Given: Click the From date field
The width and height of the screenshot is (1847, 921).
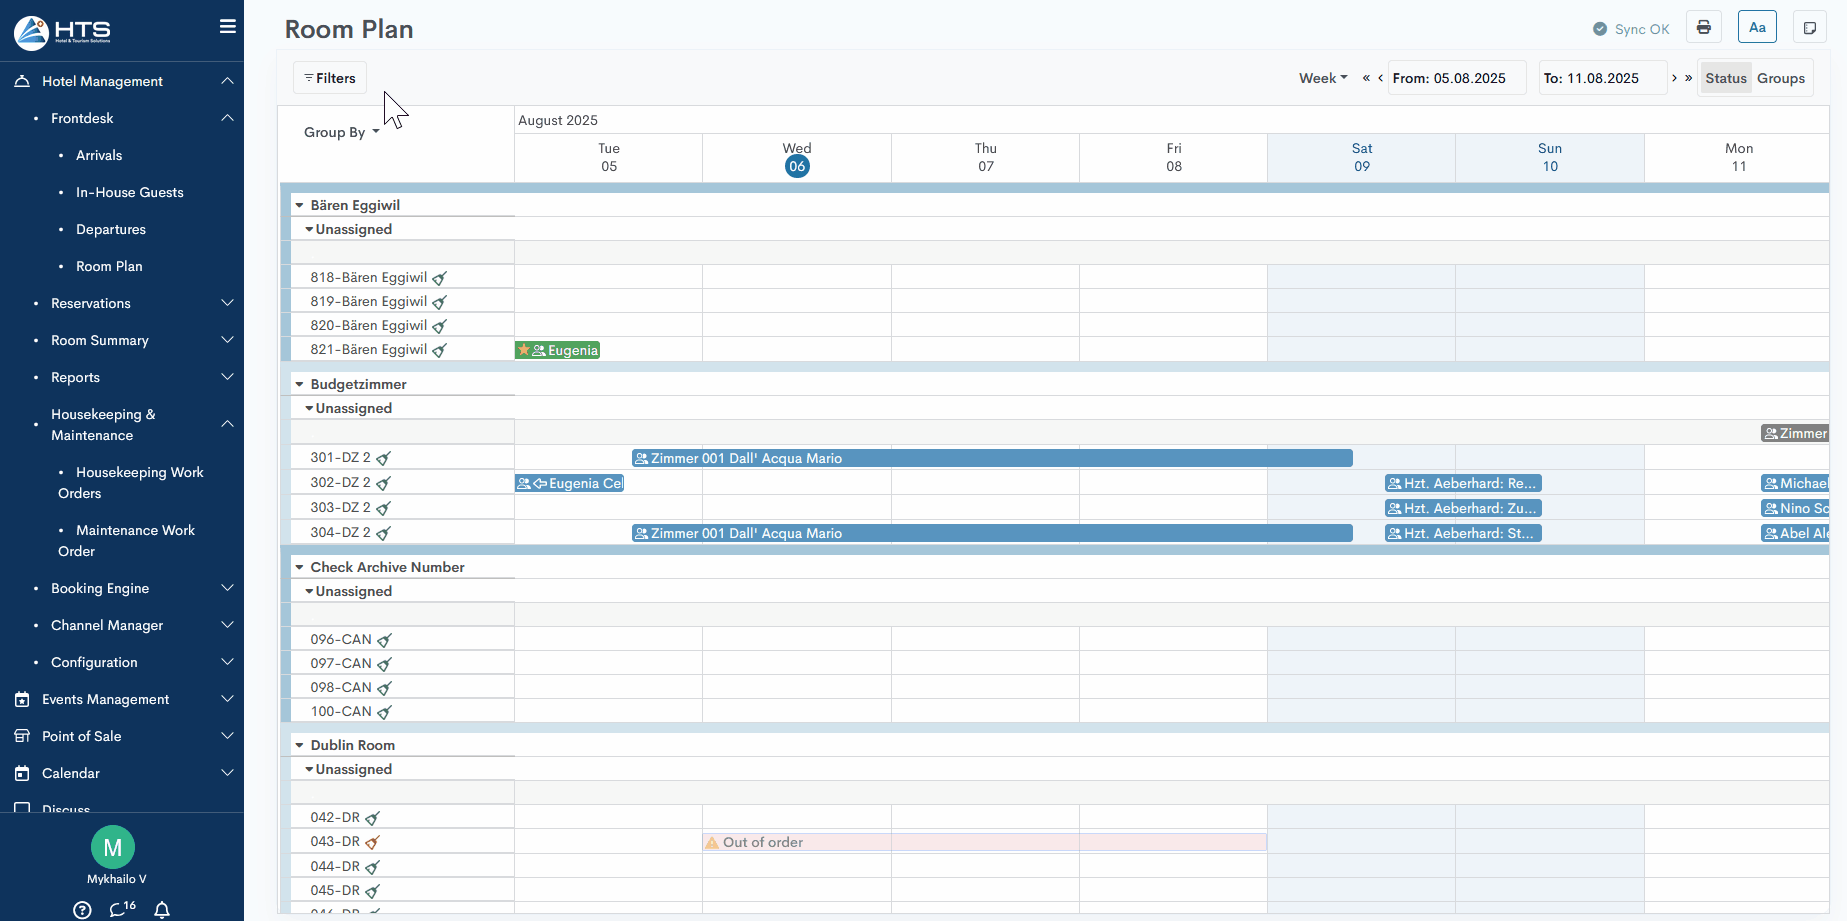Looking at the screenshot, I should click(x=1456, y=78).
